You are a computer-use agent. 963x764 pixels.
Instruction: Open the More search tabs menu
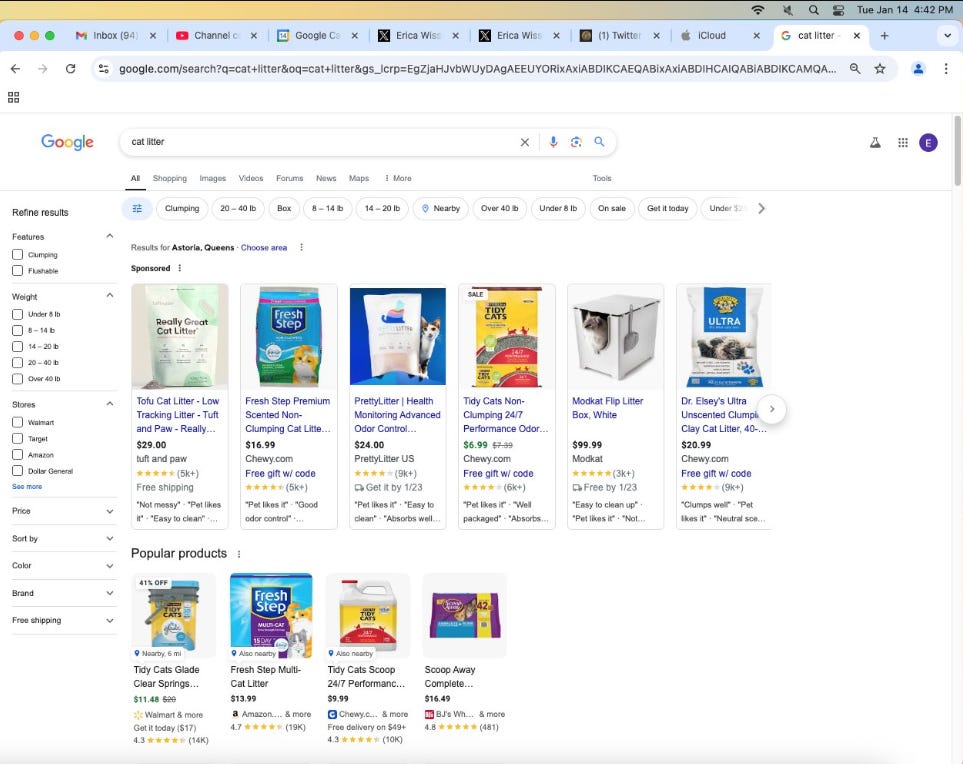point(398,178)
